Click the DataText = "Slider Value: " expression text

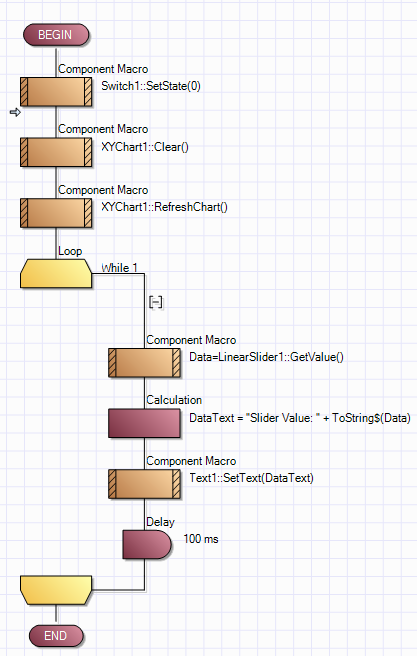pos(300,418)
